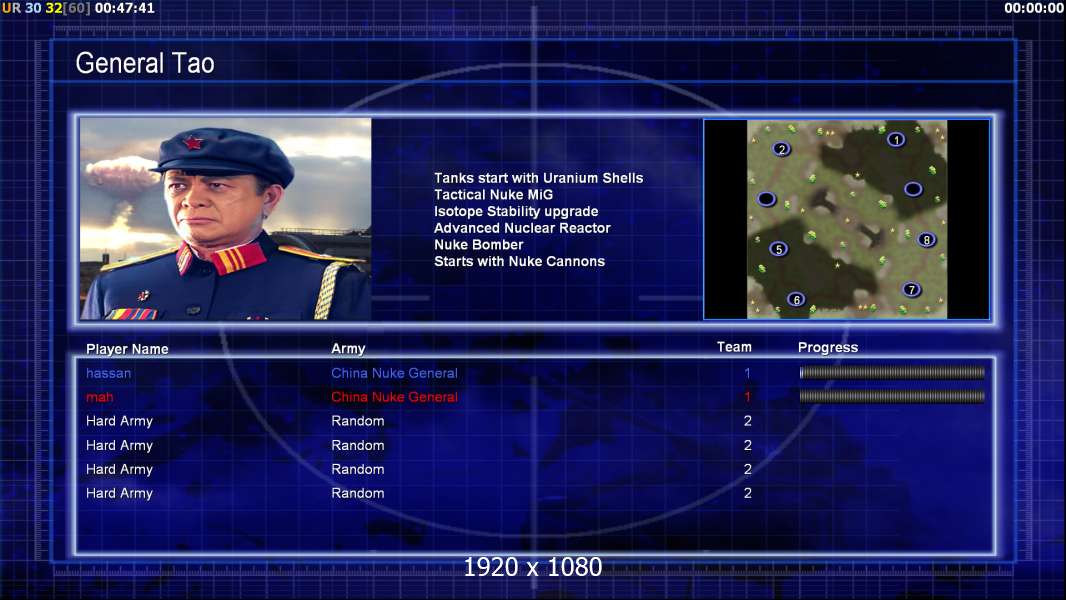
Task: Click the blank start marker between markers 1 and 8
Action: (x=913, y=189)
